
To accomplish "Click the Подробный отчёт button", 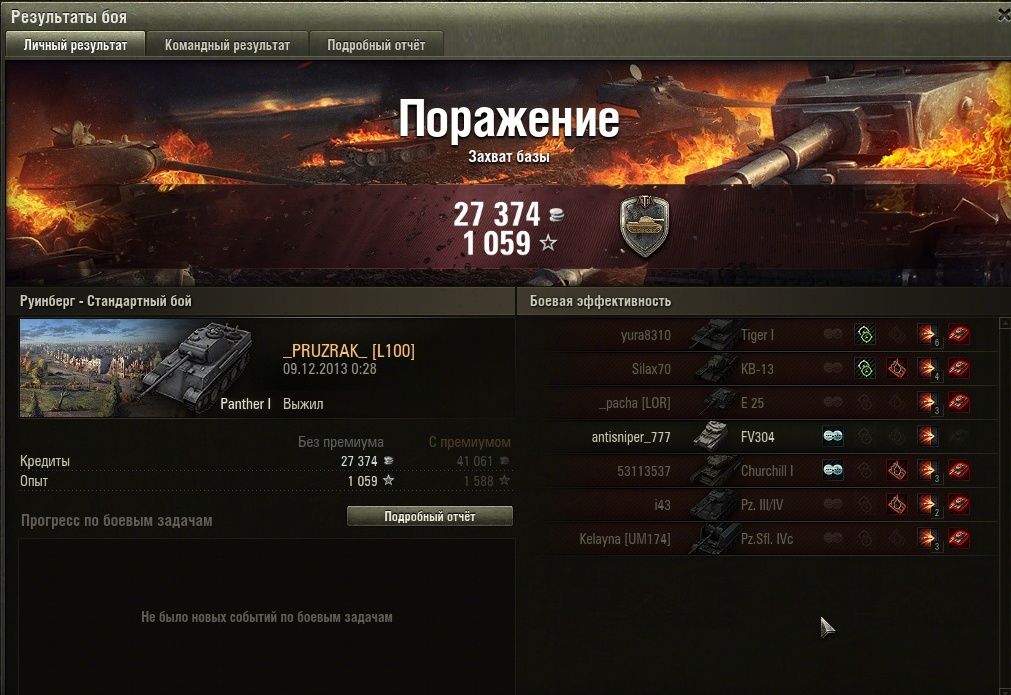I will pos(429,516).
